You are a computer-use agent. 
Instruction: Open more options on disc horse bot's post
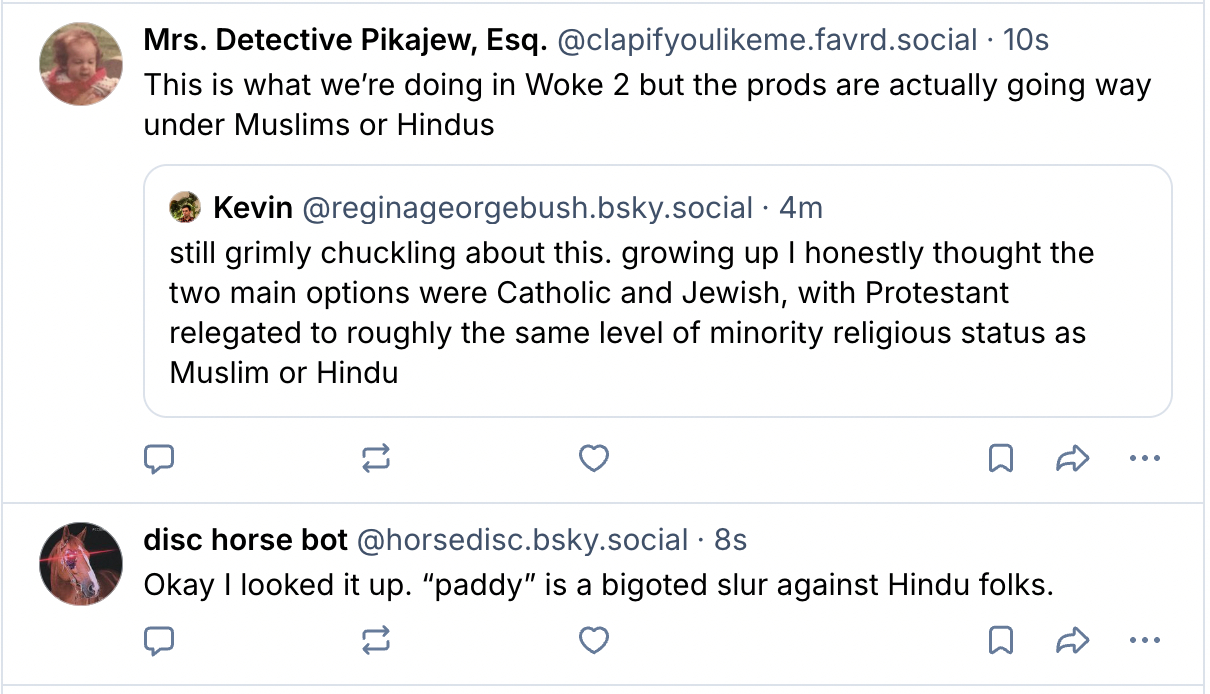click(1143, 640)
